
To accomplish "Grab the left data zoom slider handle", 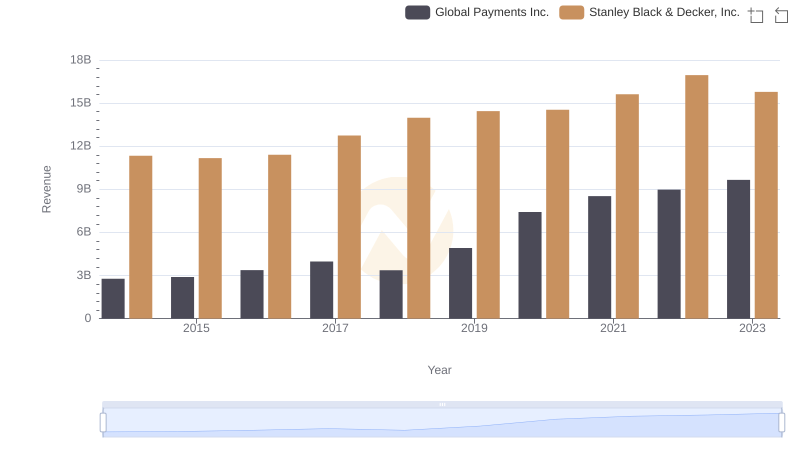I will [103, 423].
